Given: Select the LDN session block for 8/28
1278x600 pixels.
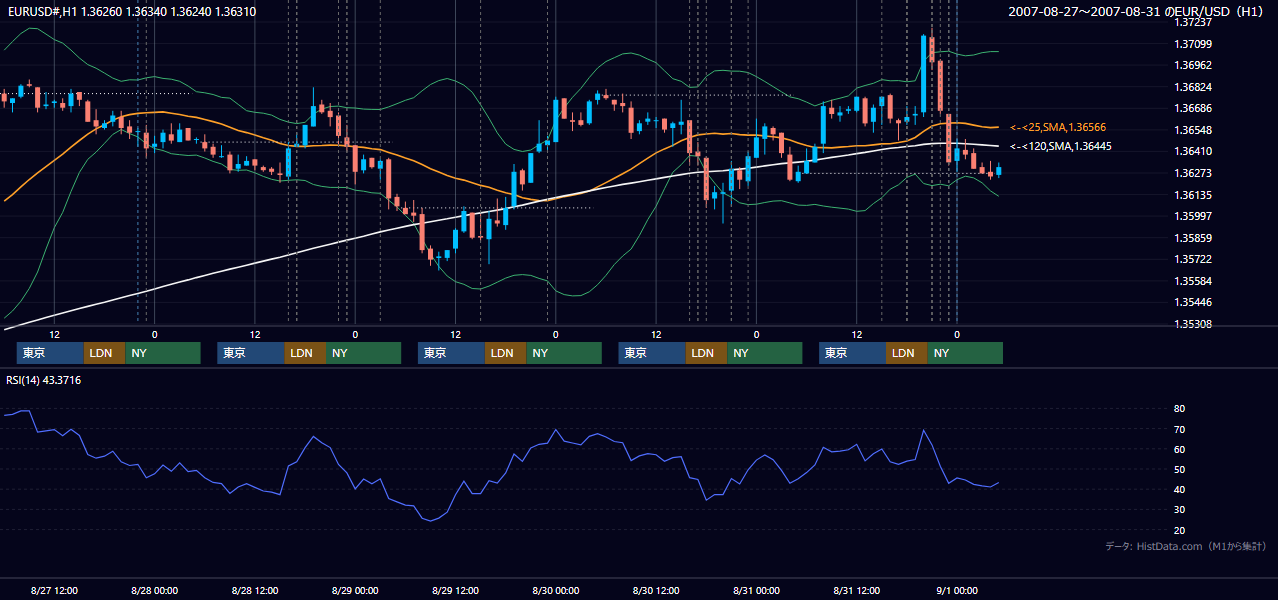Looking at the screenshot, I should tap(305, 353).
